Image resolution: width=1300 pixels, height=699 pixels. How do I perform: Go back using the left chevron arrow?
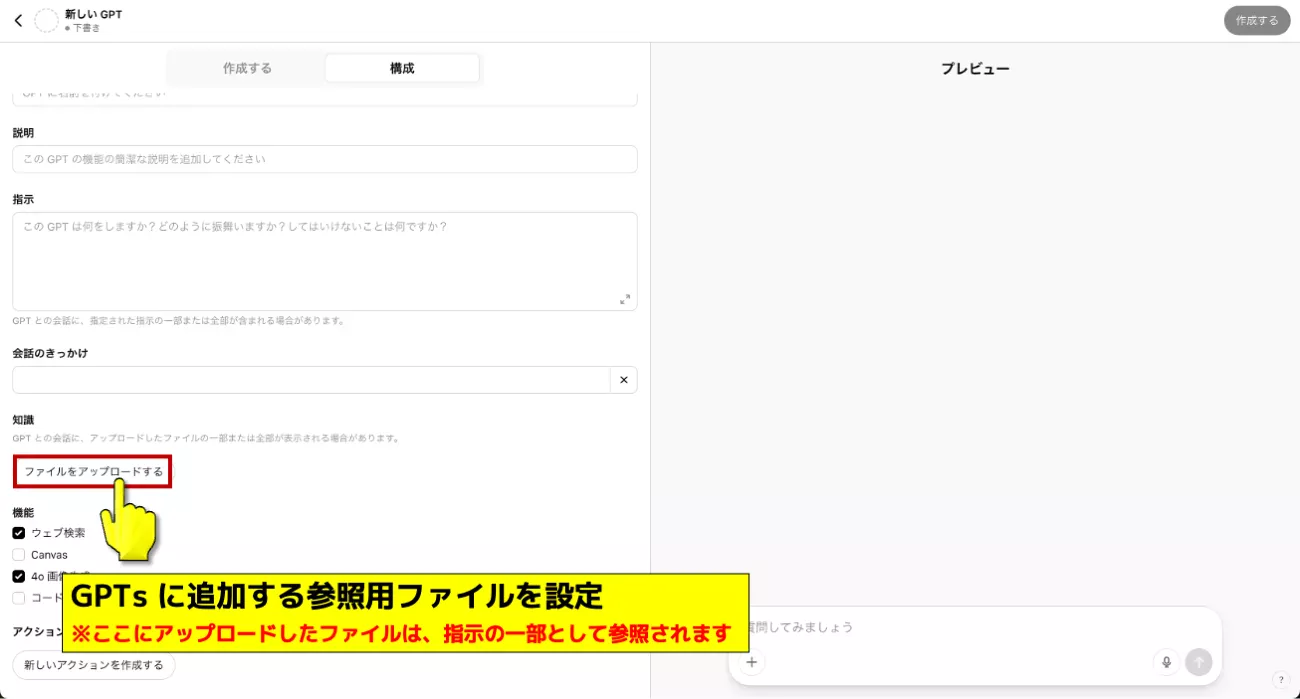pyautogui.click(x=18, y=20)
